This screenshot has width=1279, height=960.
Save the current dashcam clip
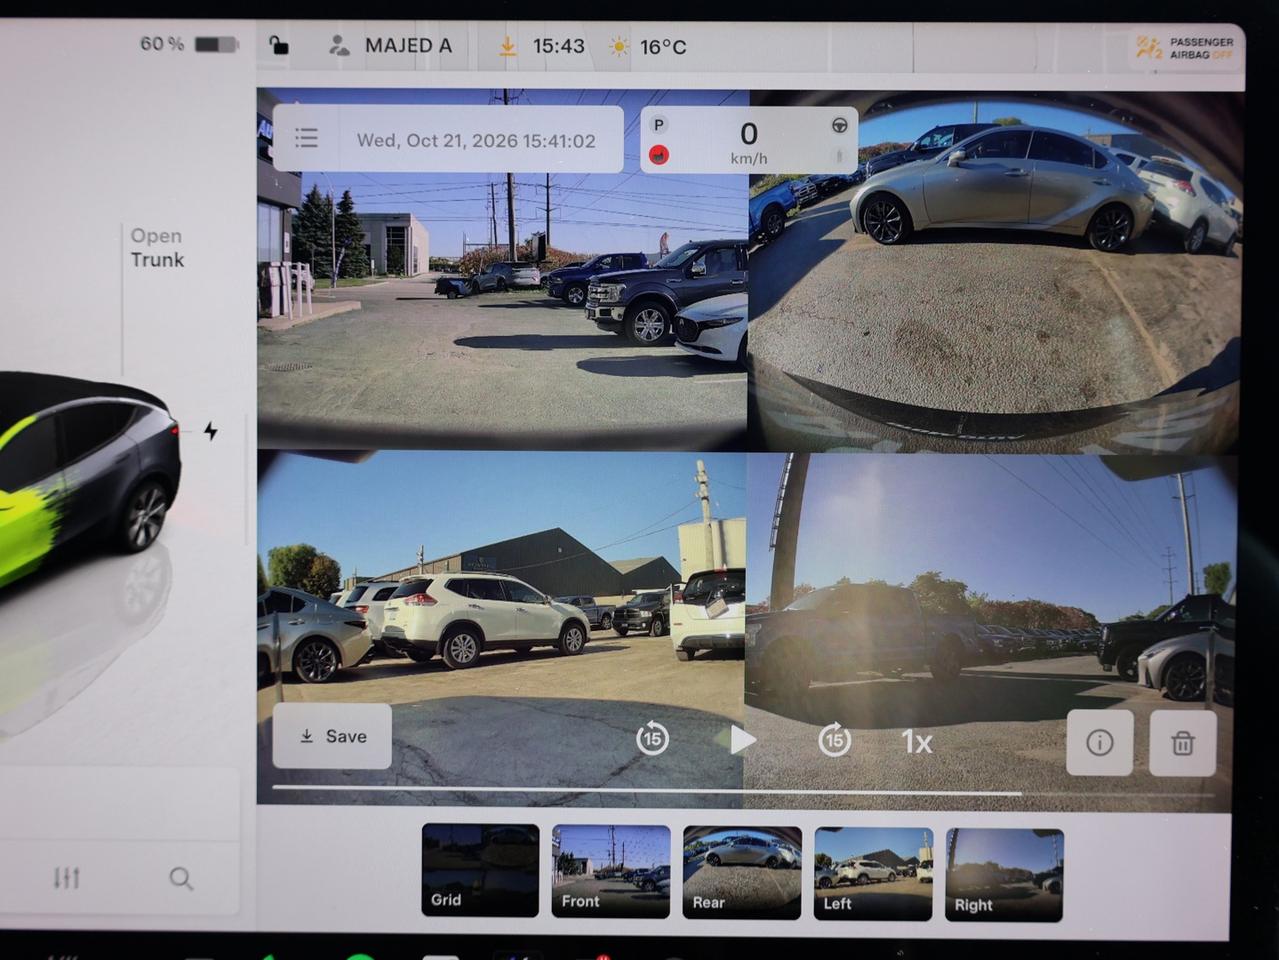click(x=332, y=736)
